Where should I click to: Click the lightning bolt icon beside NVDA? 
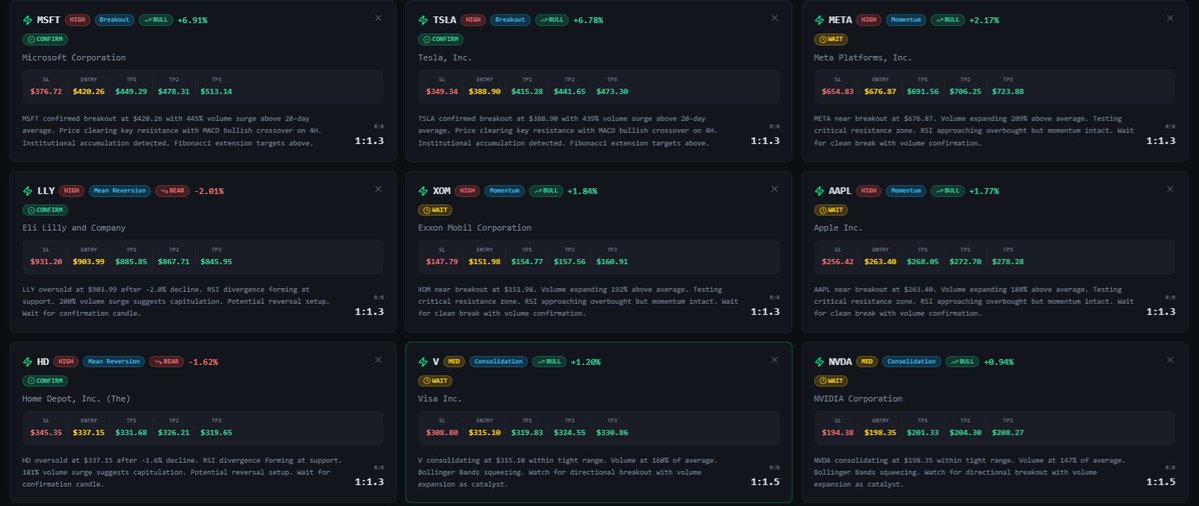(x=820, y=362)
